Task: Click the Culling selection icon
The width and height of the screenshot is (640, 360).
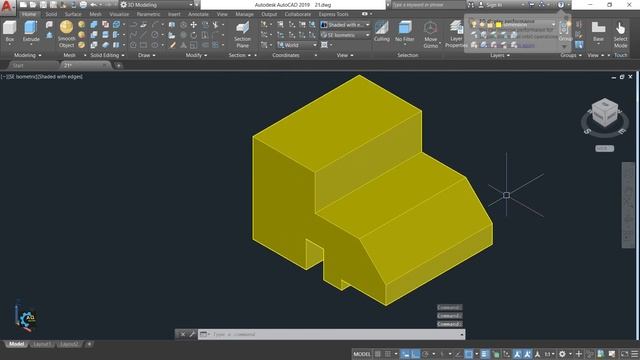Action: 382,31
